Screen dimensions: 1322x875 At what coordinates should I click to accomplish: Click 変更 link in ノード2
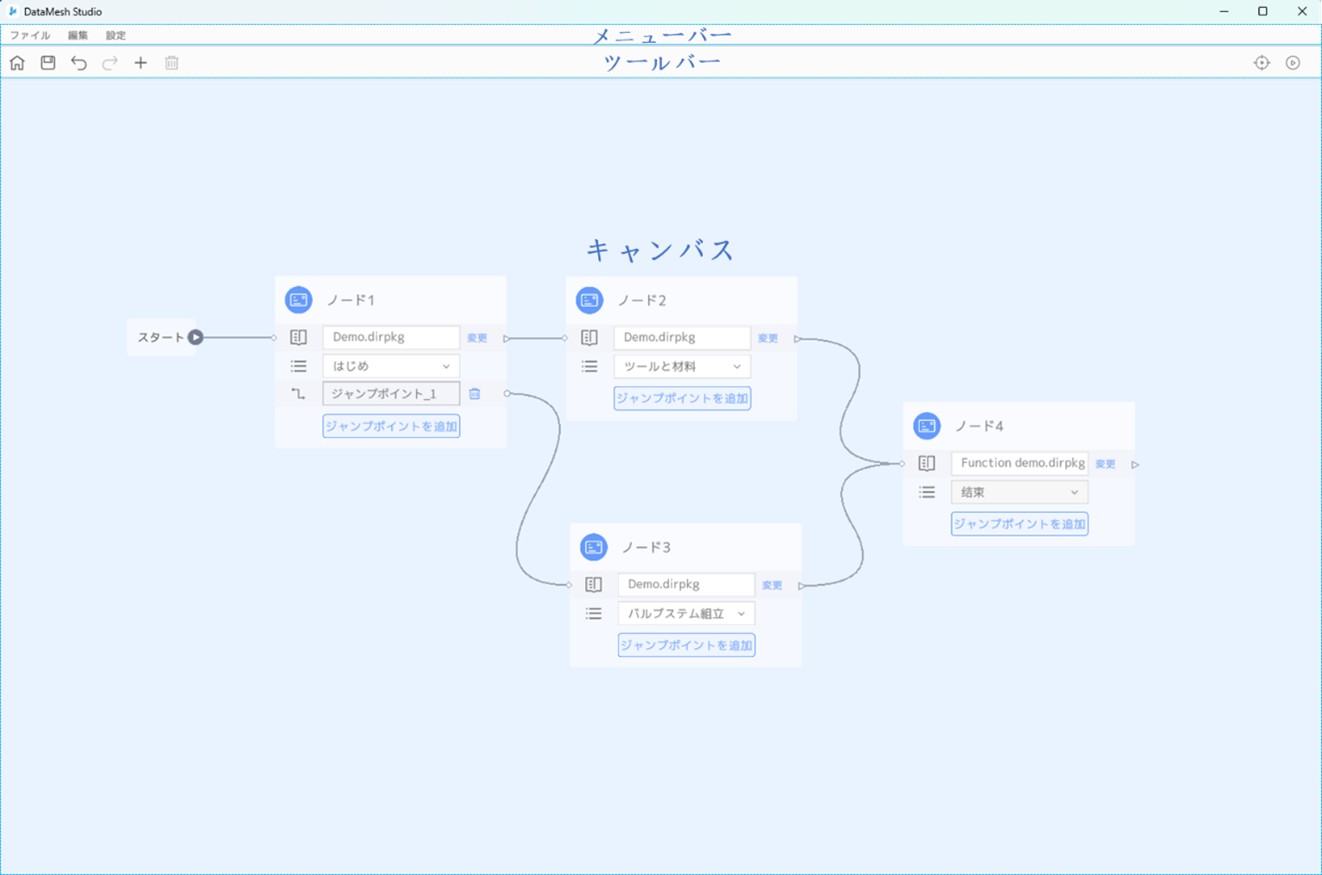point(768,338)
